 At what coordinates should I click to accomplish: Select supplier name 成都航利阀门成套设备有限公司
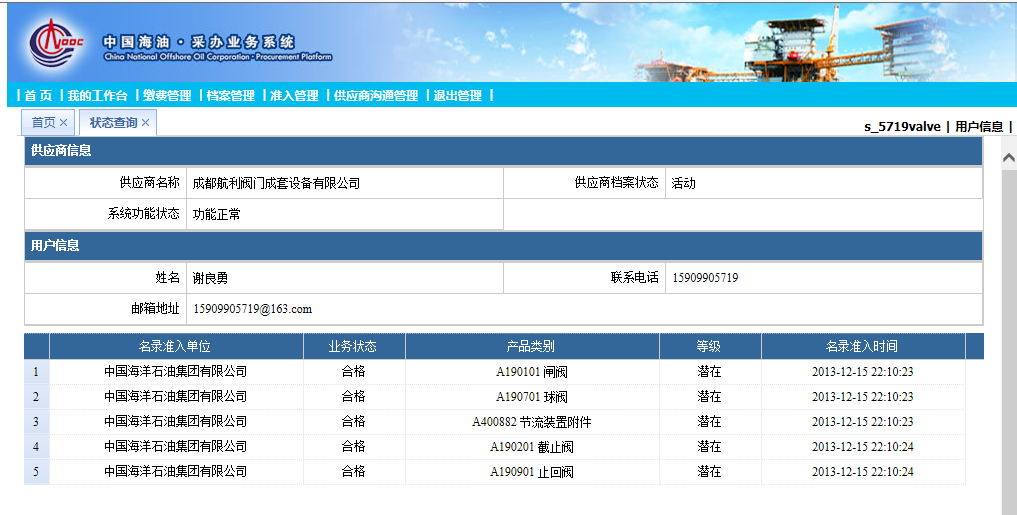[x=276, y=184]
